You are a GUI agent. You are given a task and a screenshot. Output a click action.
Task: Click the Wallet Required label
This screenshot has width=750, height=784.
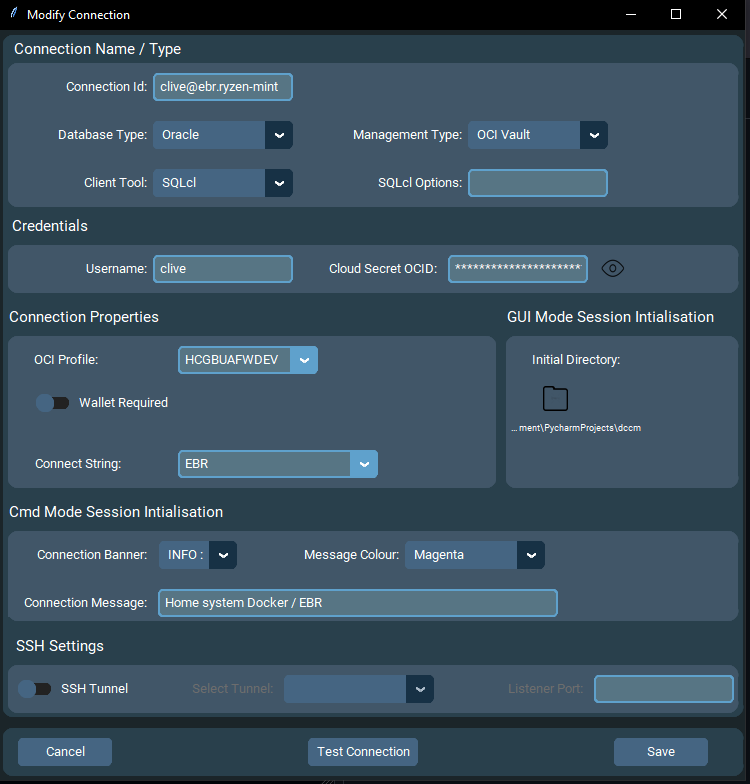(x=124, y=402)
